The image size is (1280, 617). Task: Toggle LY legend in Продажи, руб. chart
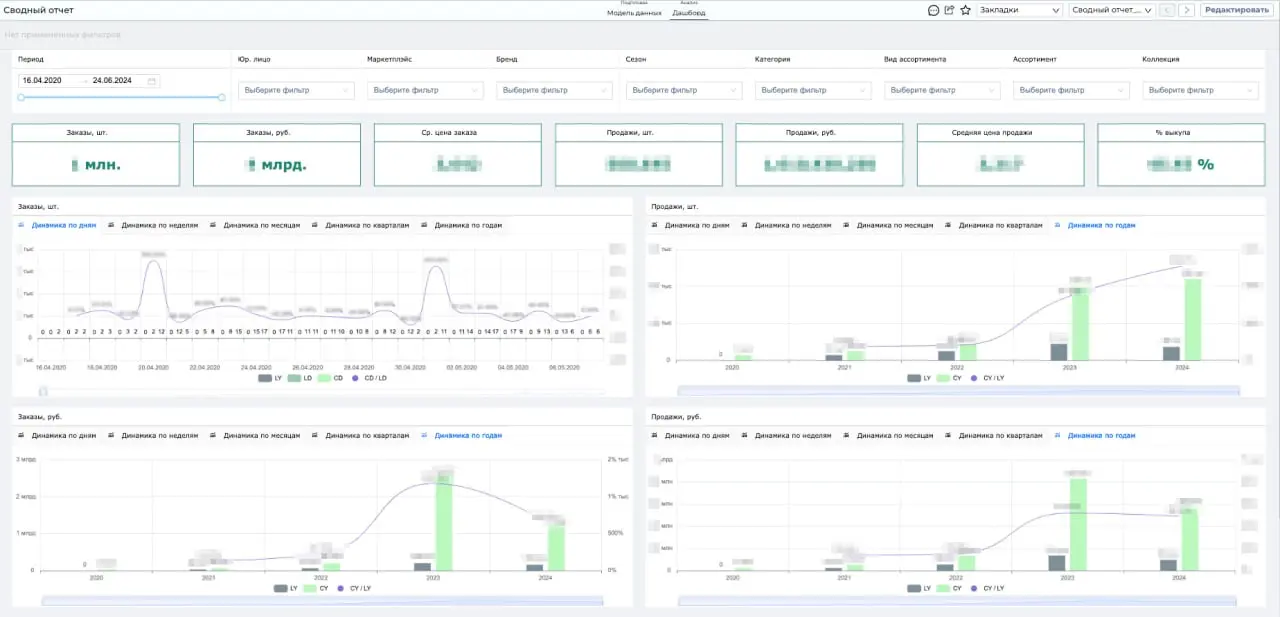pos(919,588)
